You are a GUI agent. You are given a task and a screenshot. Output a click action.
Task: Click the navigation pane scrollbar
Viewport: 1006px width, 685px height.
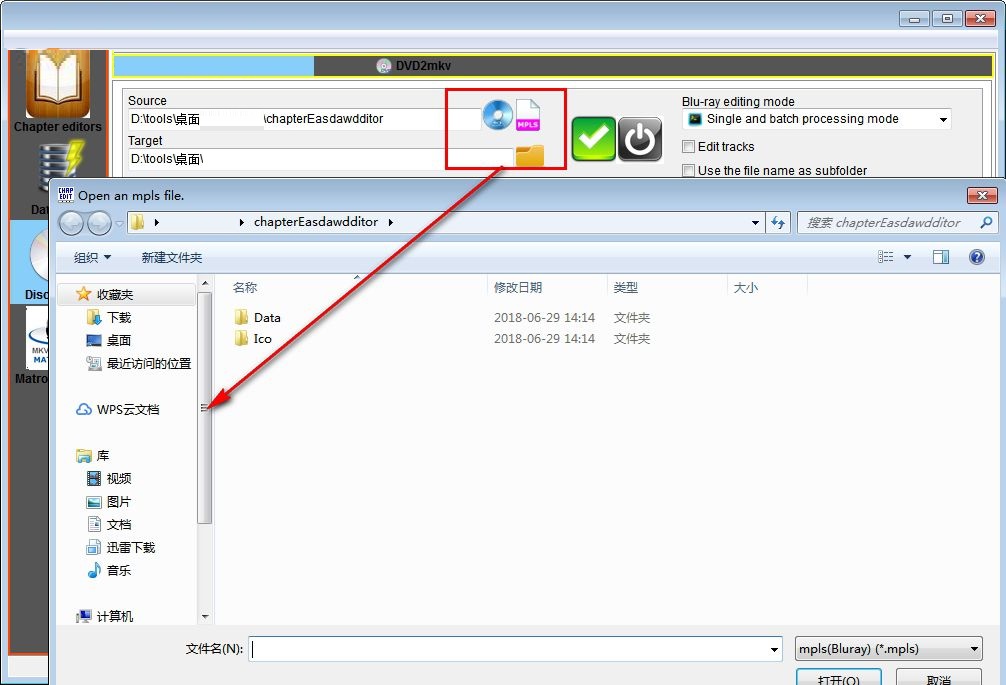[x=205, y=408]
